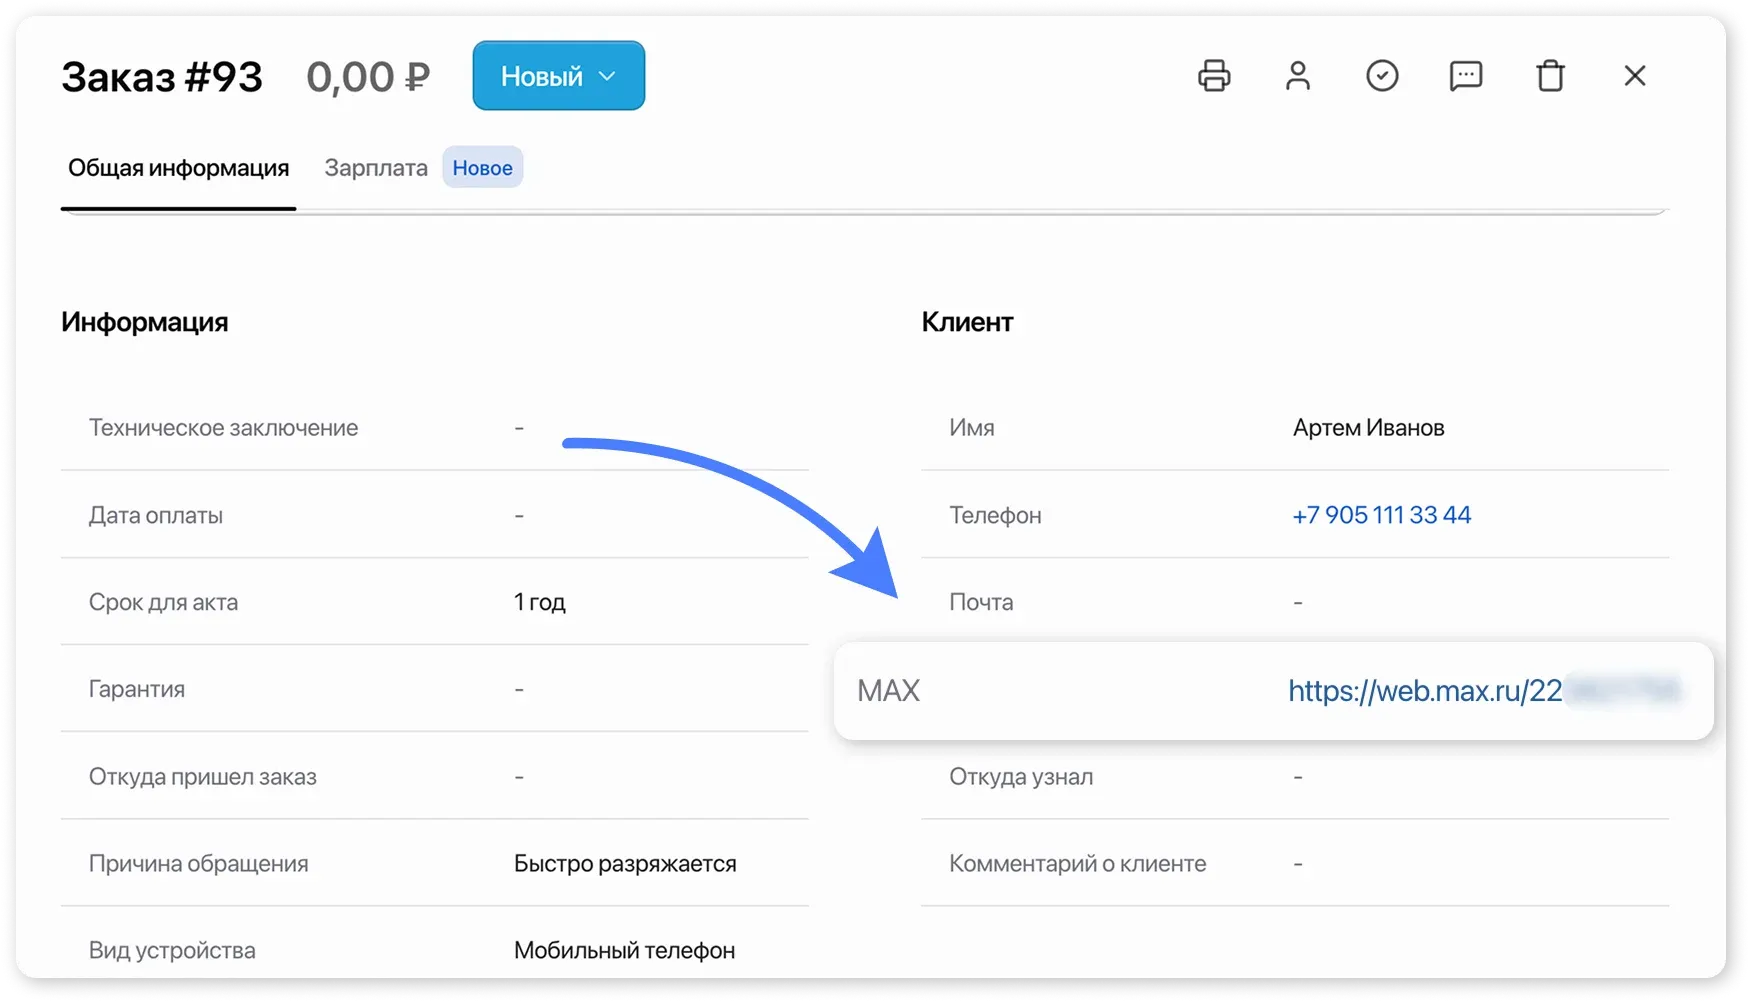Edit the Комментарий о клиенте field
The width and height of the screenshot is (1750, 1002).
pyautogui.click(x=1297, y=862)
